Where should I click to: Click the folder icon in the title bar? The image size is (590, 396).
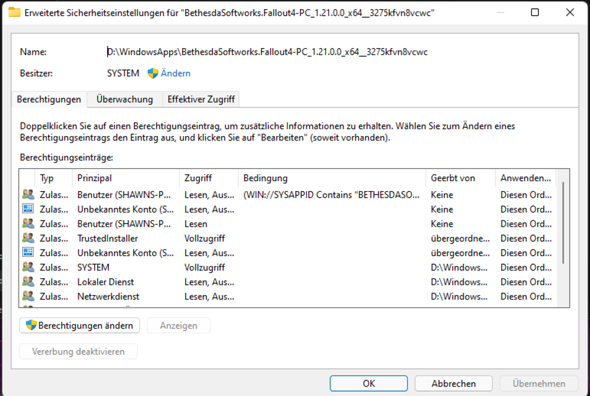pos(14,12)
